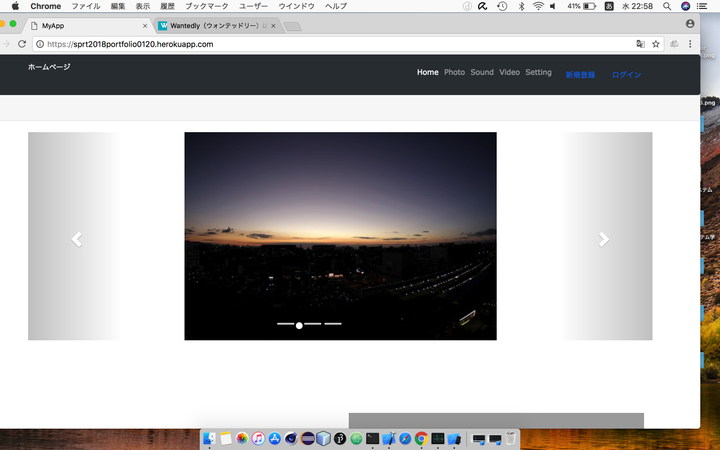
Task: Open Finder from the Dock
Action: [210, 438]
